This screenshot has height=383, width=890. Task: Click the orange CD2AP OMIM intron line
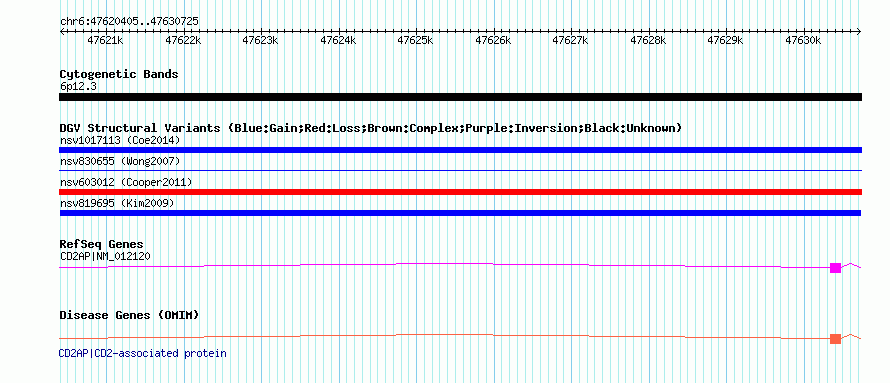(444, 335)
